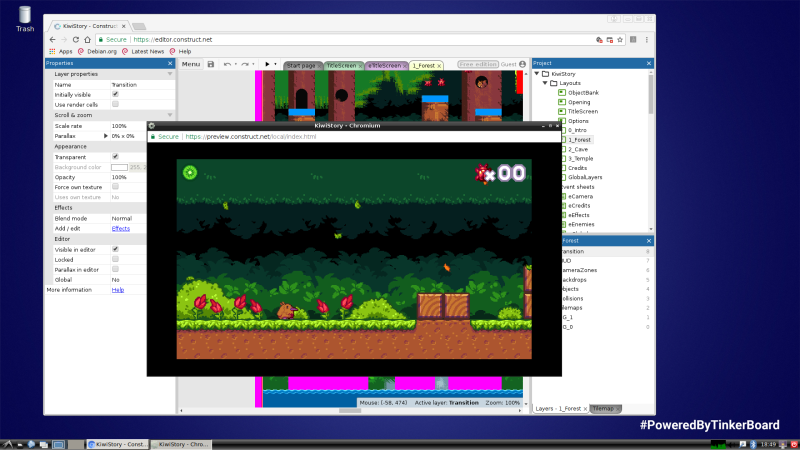Switch to the Tilemap bottom tab

[x=603, y=409]
